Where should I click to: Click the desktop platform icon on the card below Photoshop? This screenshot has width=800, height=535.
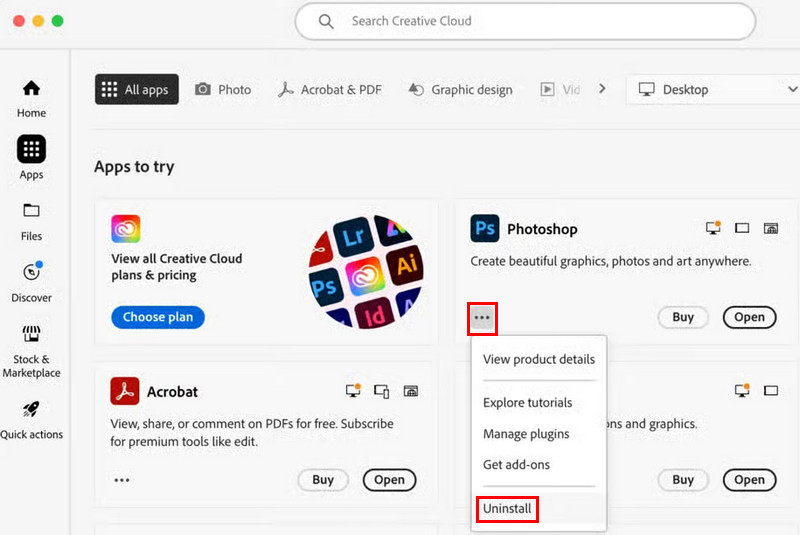(742, 391)
